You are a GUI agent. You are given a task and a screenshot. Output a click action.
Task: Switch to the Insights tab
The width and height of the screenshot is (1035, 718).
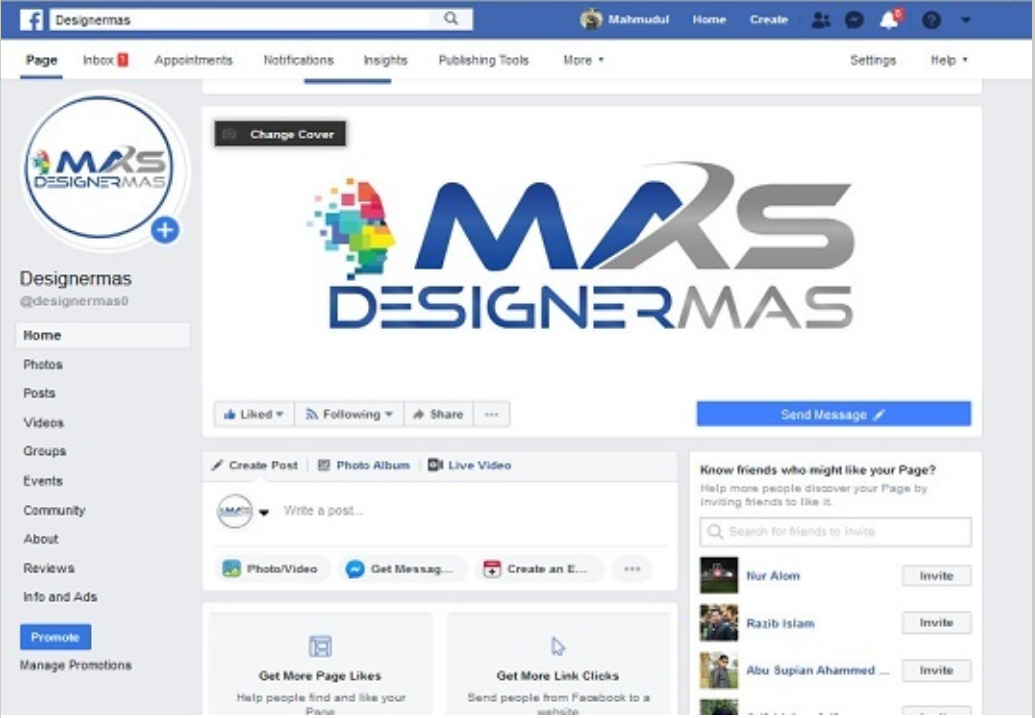385,59
